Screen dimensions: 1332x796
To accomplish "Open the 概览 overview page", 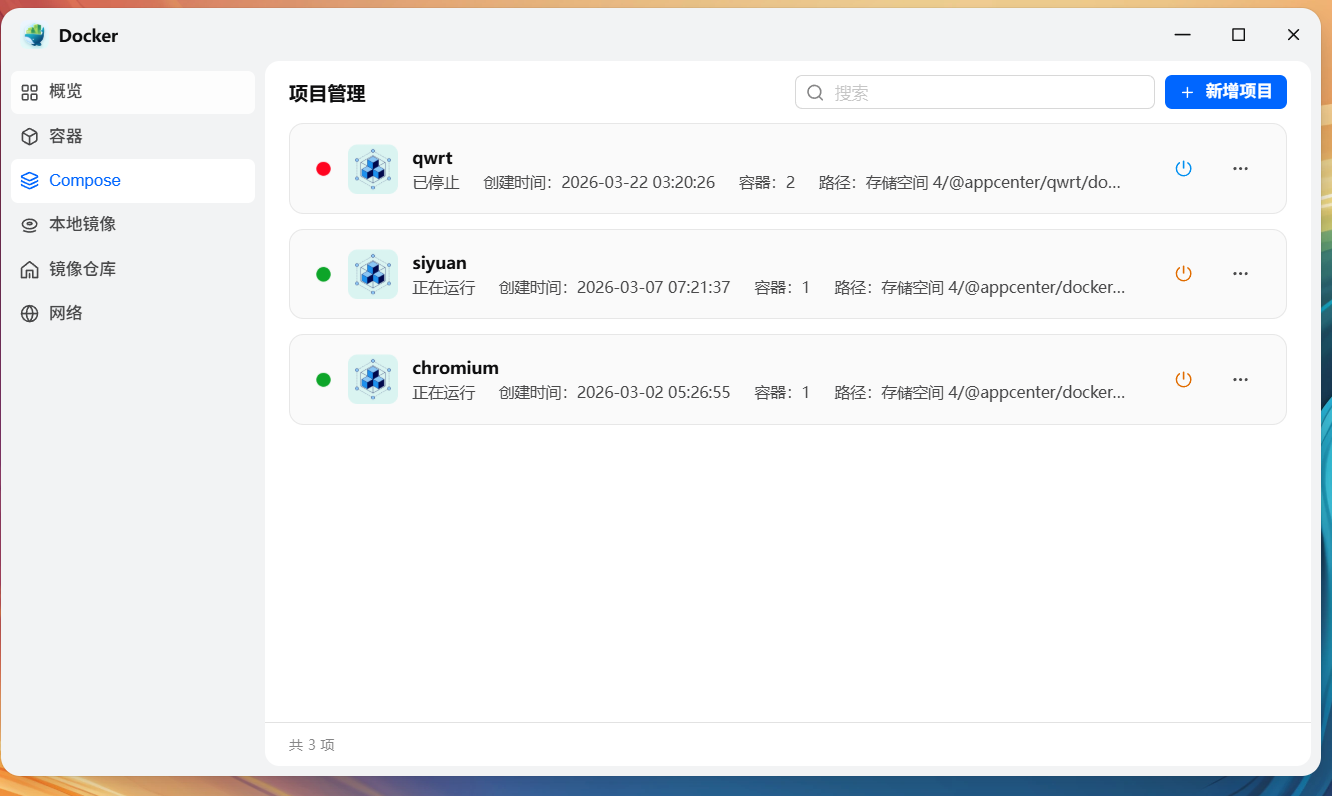I will coord(133,92).
